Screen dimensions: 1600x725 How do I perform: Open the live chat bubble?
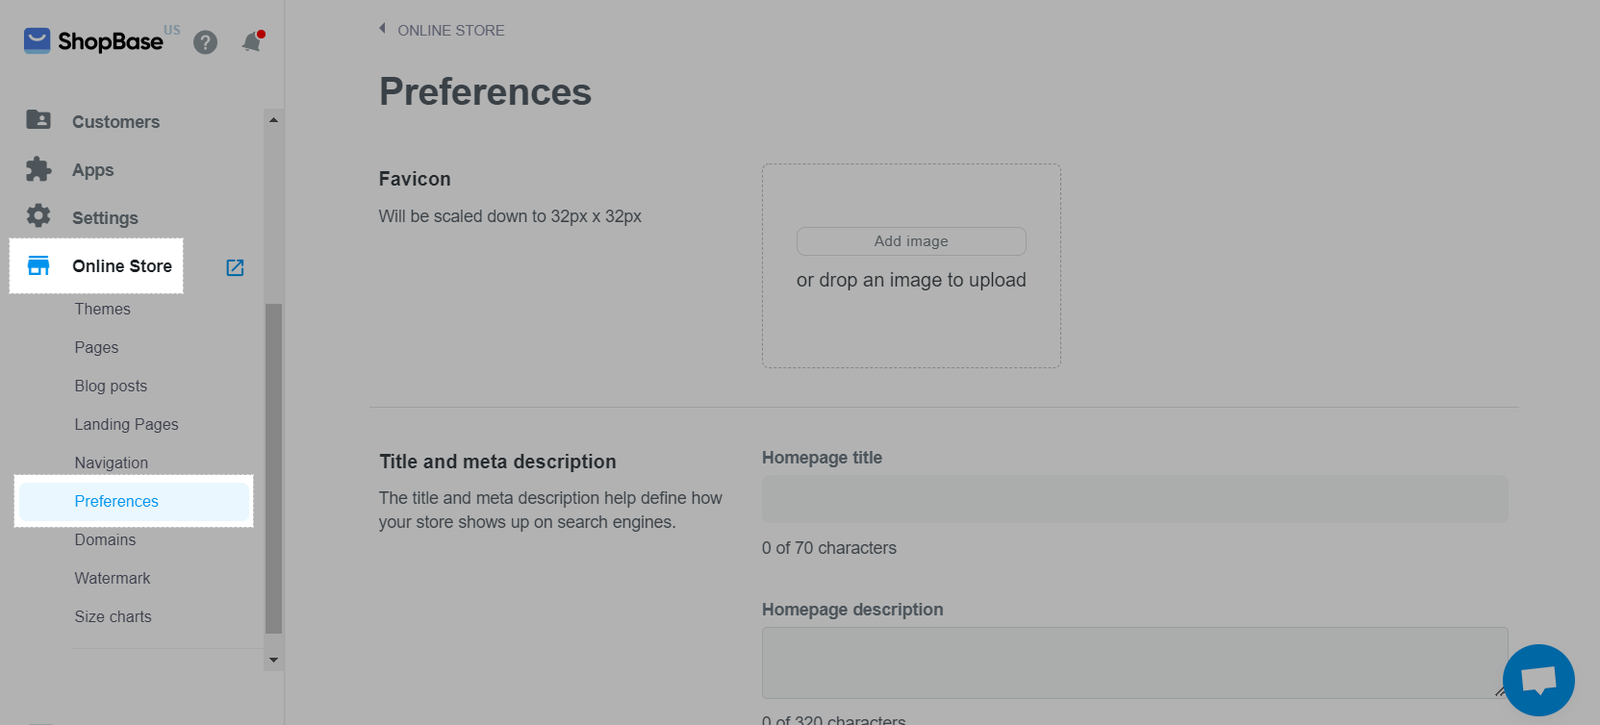pyautogui.click(x=1538, y=680)
